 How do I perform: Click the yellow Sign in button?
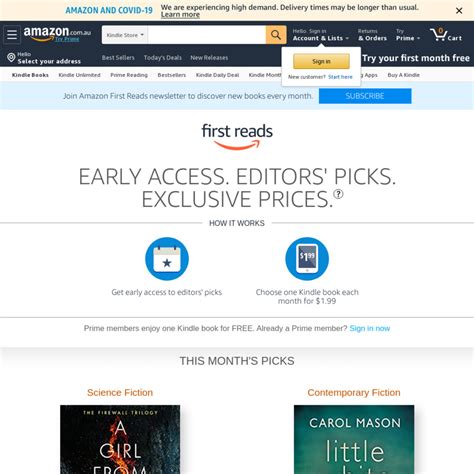pyautogui.click(x=321, y=61)
